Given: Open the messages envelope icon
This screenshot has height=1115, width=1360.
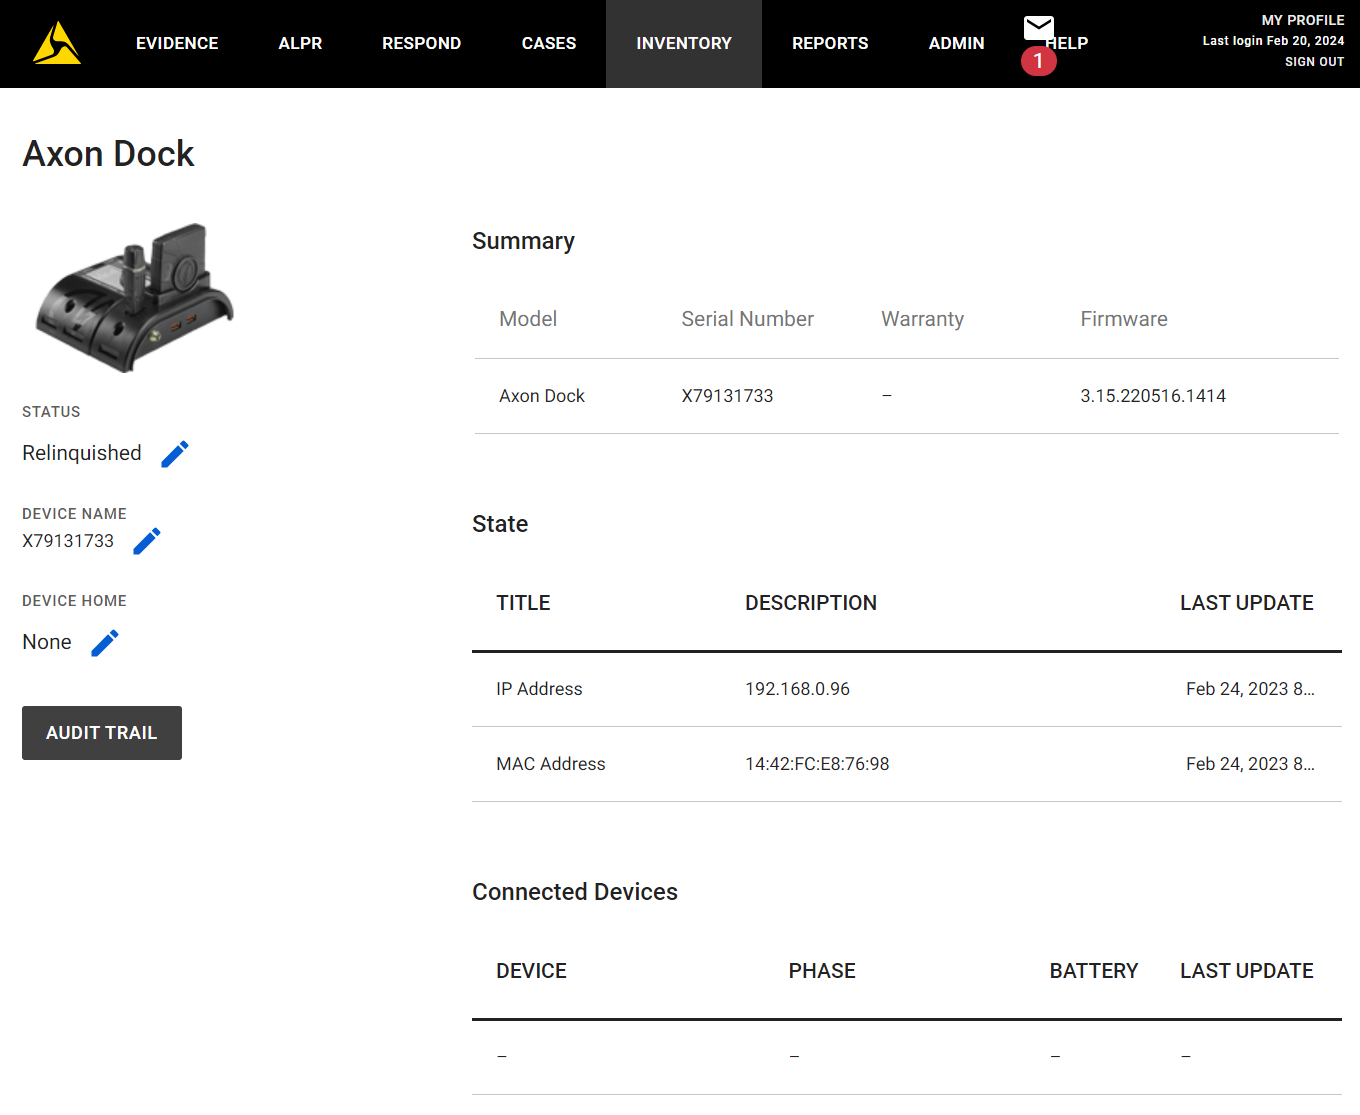Looking at the screenshot, I should click(x=1039, y=27).
